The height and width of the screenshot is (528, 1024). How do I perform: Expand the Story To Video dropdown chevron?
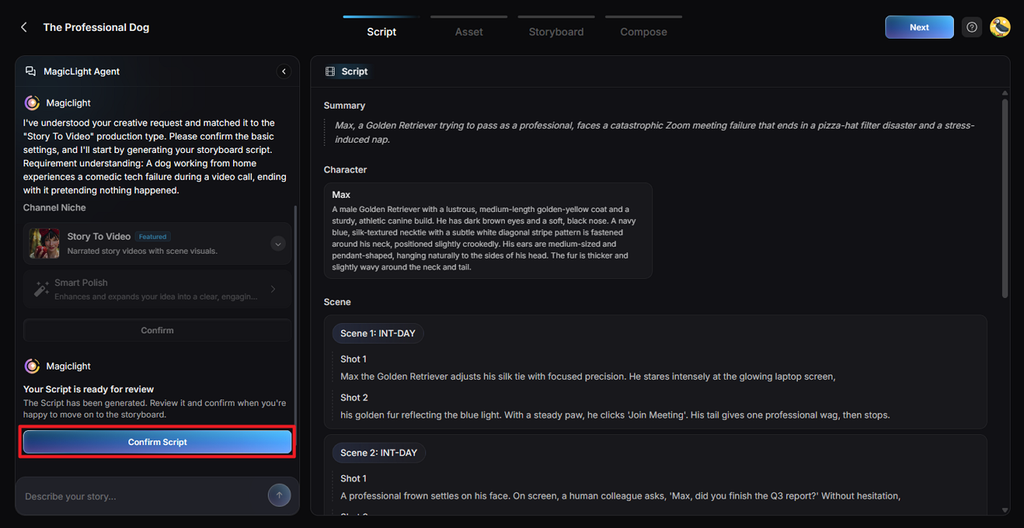(278, 244)
